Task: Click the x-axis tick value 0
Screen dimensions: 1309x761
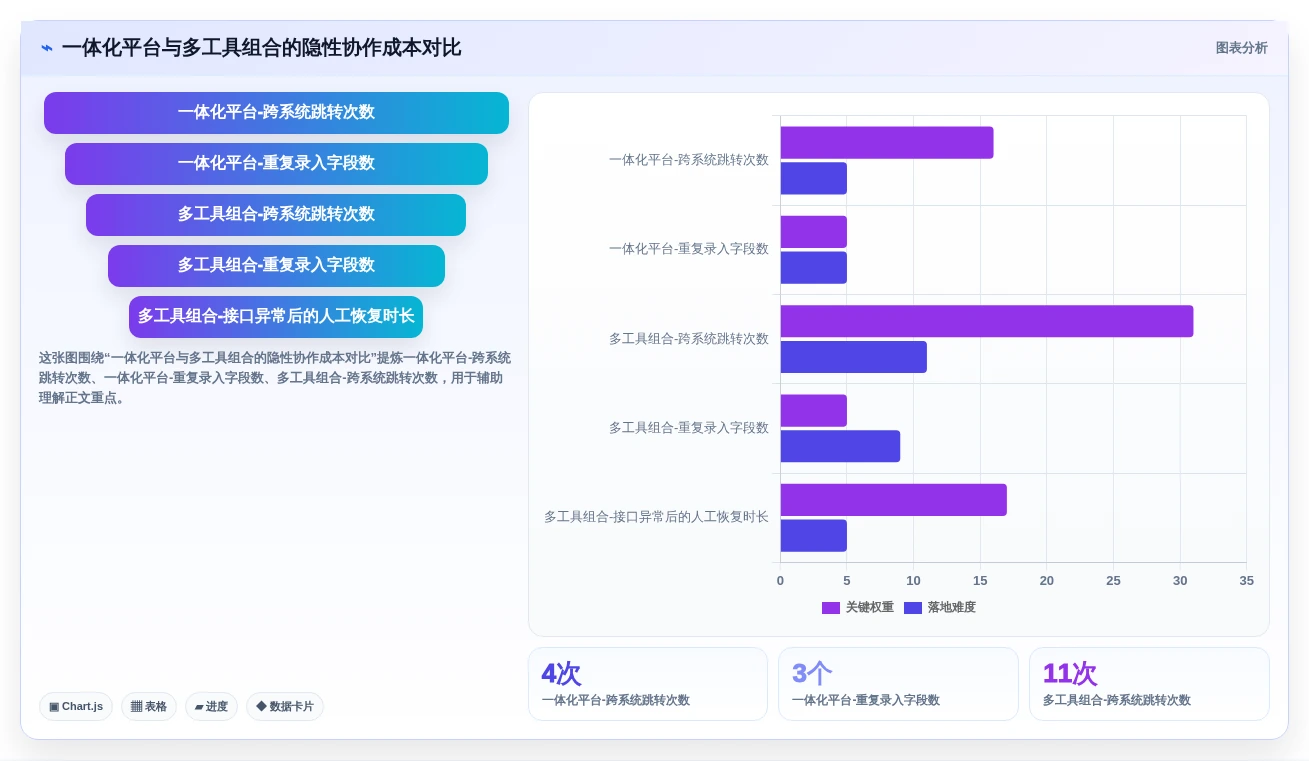Action: coord(780,581)
